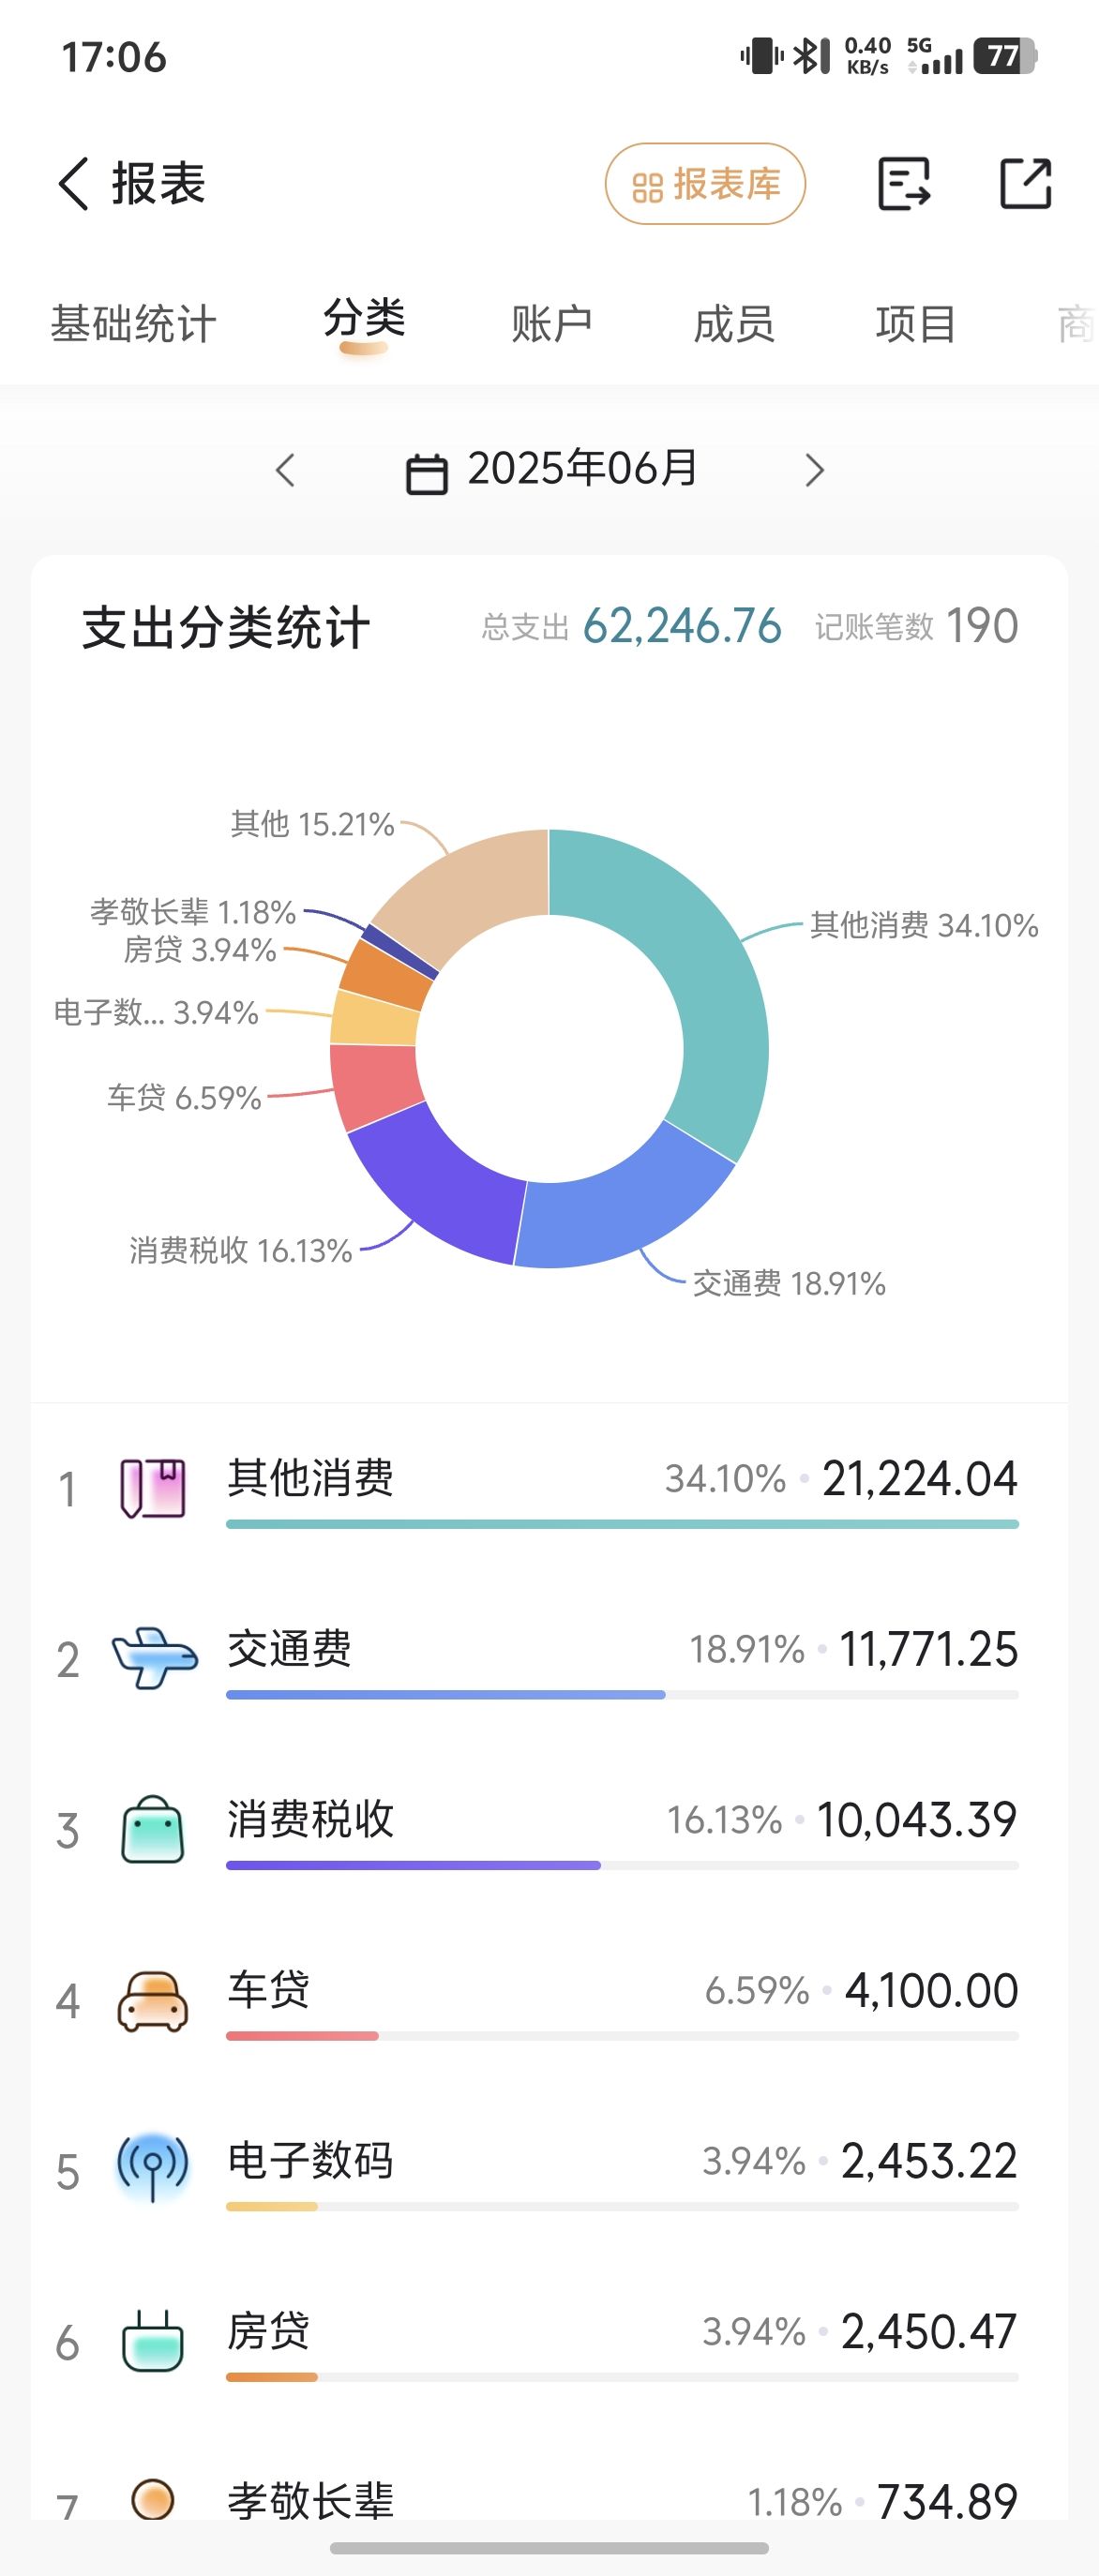Tap the 其他消费 book icon
This screenshot has width=1099, height=2576.
(153, 1488)
